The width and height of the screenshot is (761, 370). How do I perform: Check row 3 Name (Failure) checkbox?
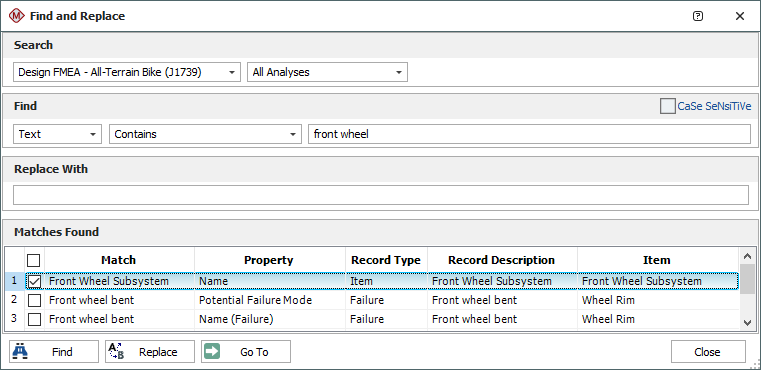(x=34, y=320)
